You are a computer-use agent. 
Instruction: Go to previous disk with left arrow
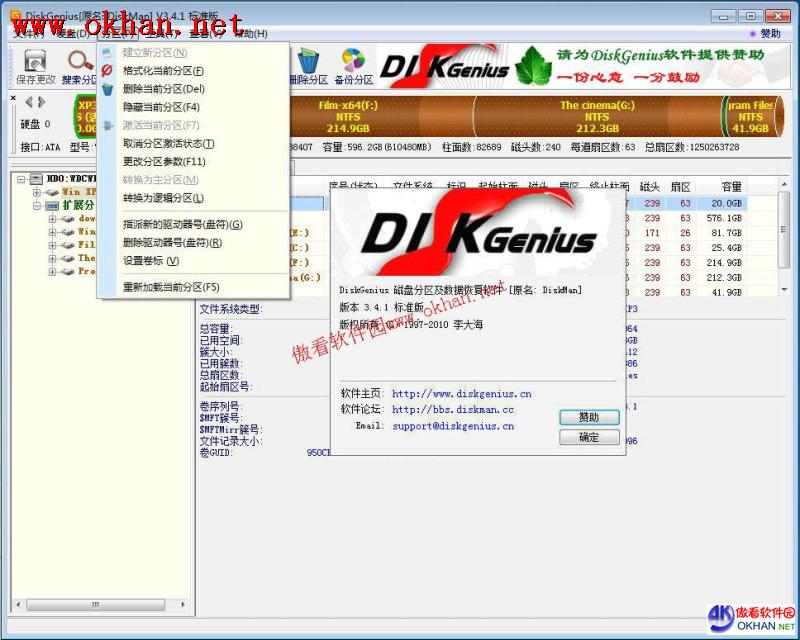(x=29, y=102)
